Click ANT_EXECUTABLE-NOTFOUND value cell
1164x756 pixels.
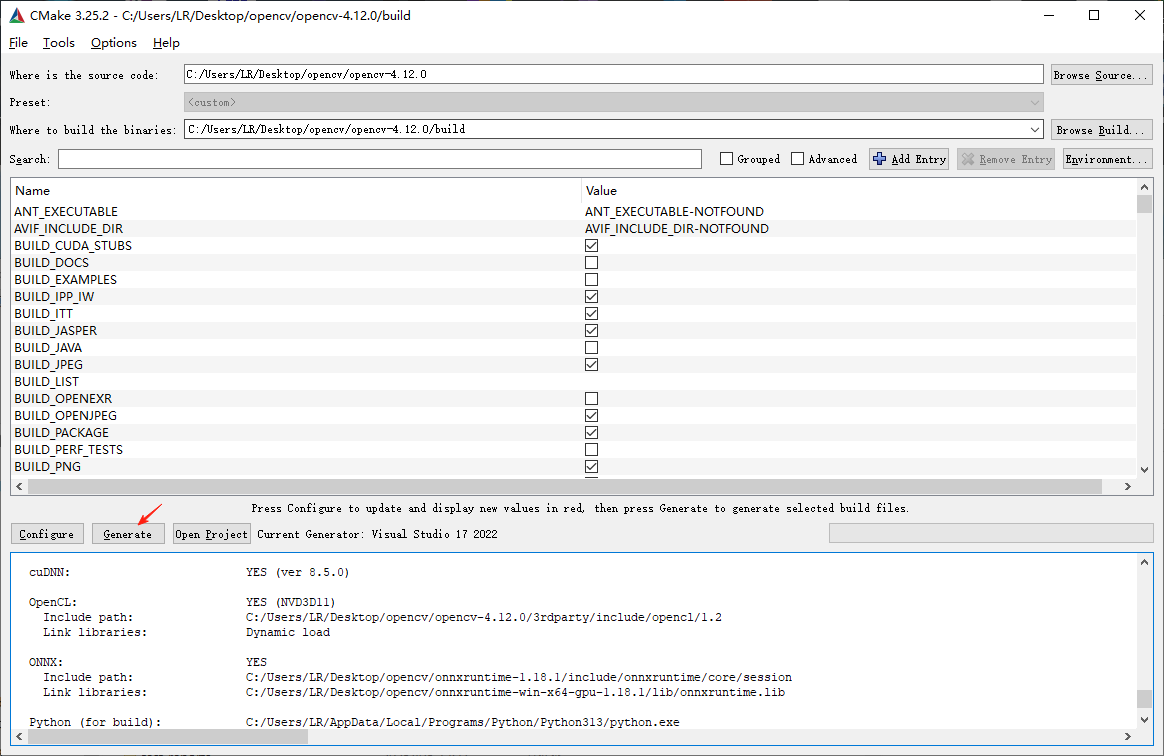[x=674, y=212]
